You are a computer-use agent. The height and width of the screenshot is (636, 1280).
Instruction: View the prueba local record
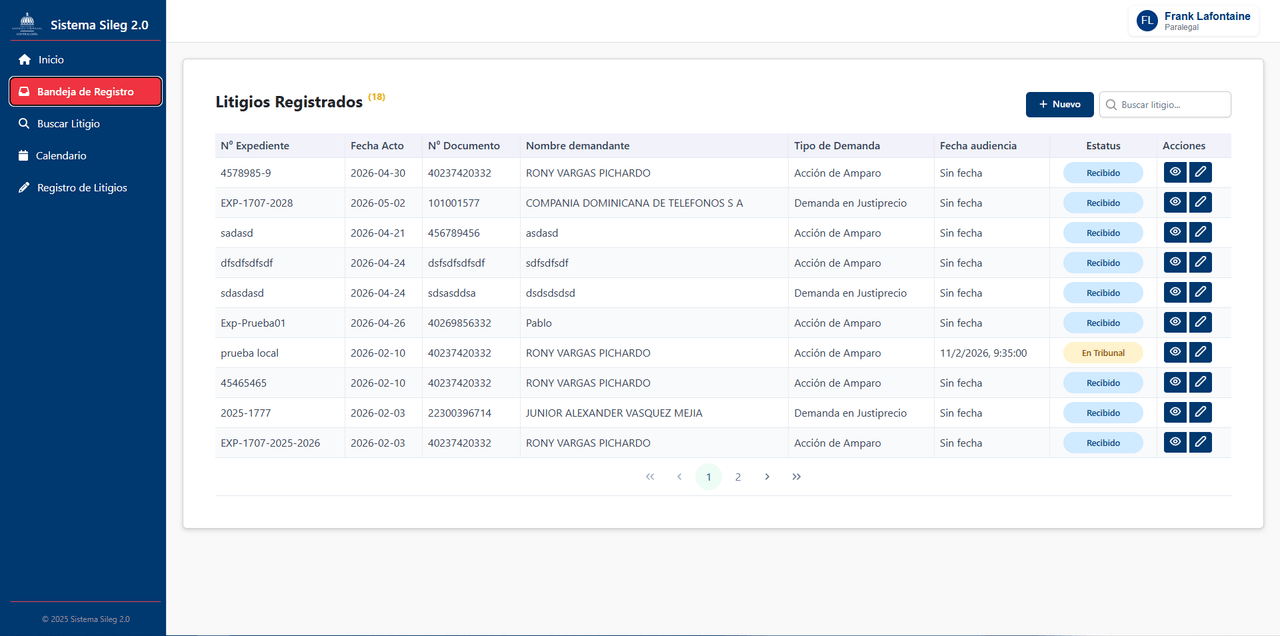tap(1176, 352)
